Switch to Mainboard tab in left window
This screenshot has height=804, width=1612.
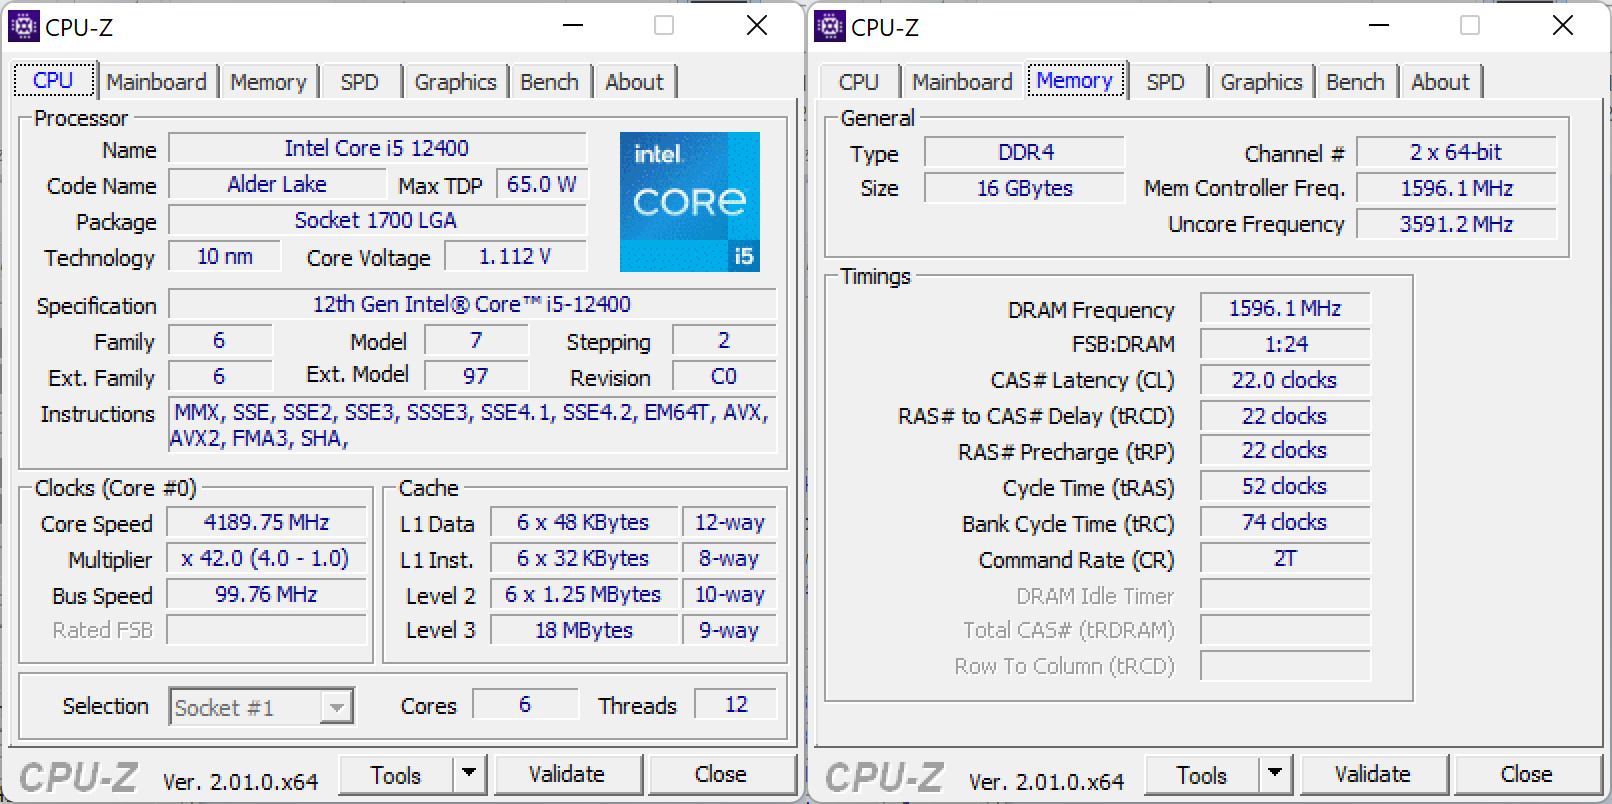(x=156, y=82)
